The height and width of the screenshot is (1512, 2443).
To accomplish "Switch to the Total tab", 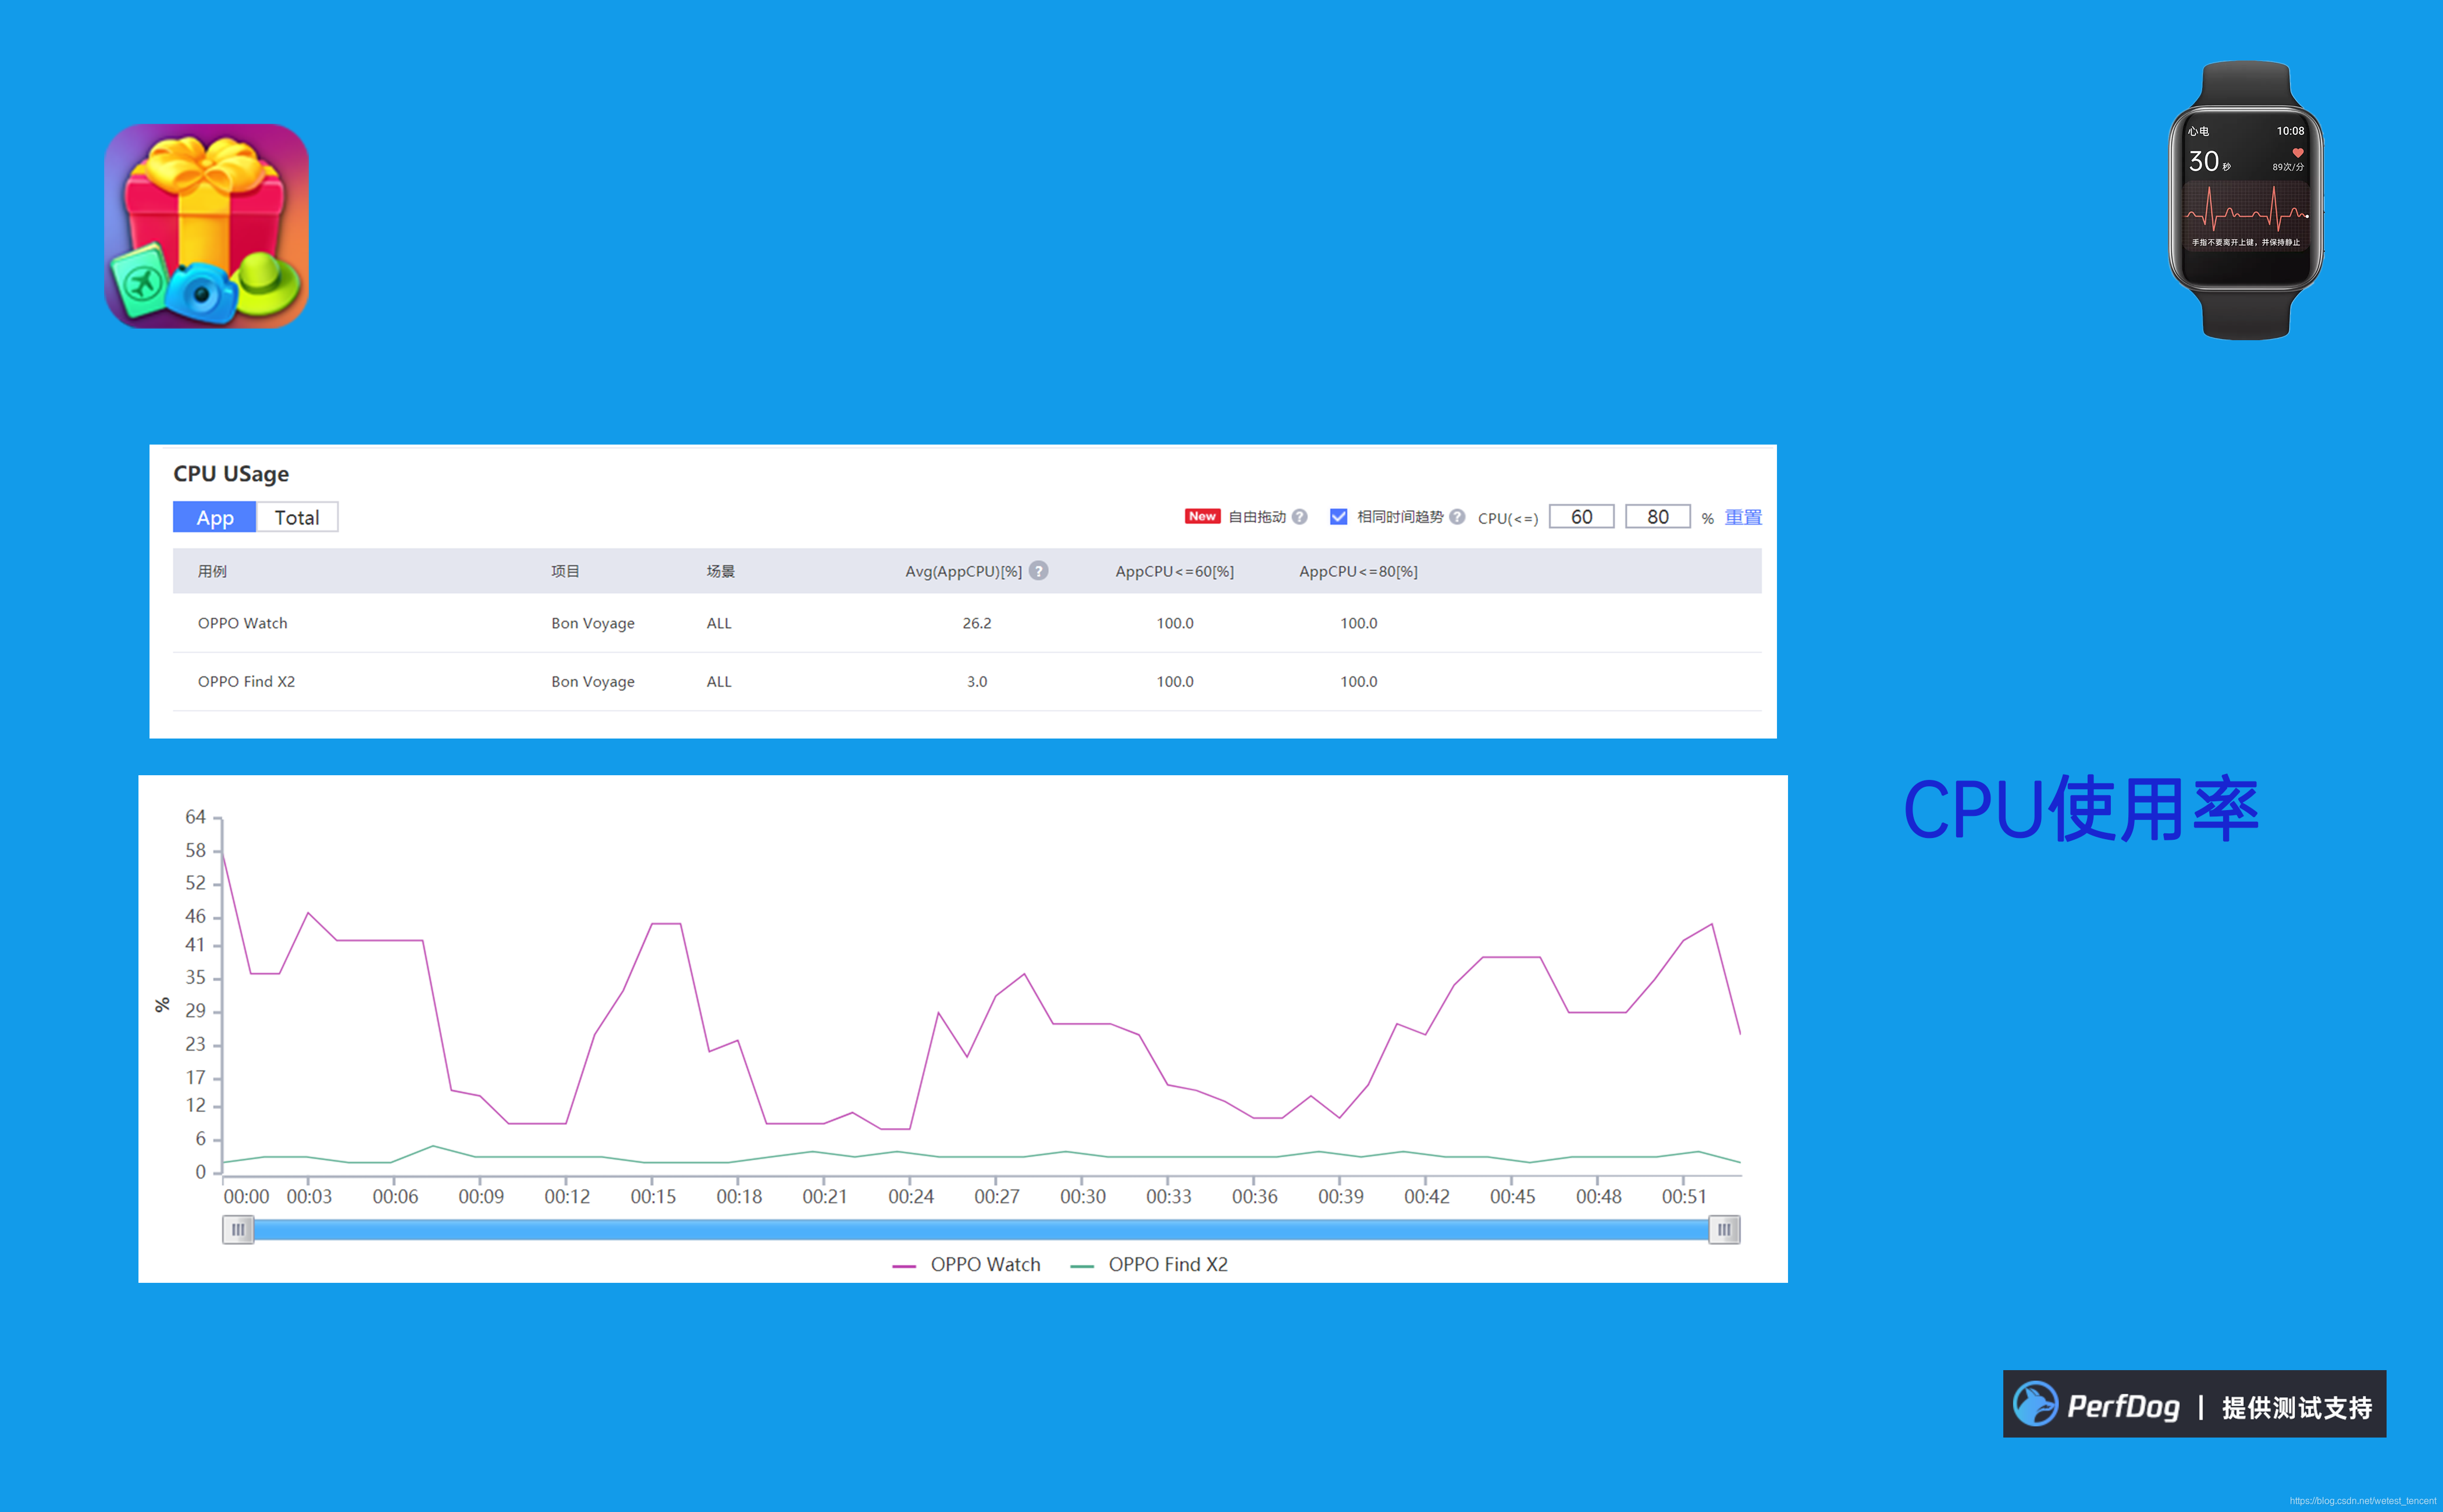I will tap(297, 517).
